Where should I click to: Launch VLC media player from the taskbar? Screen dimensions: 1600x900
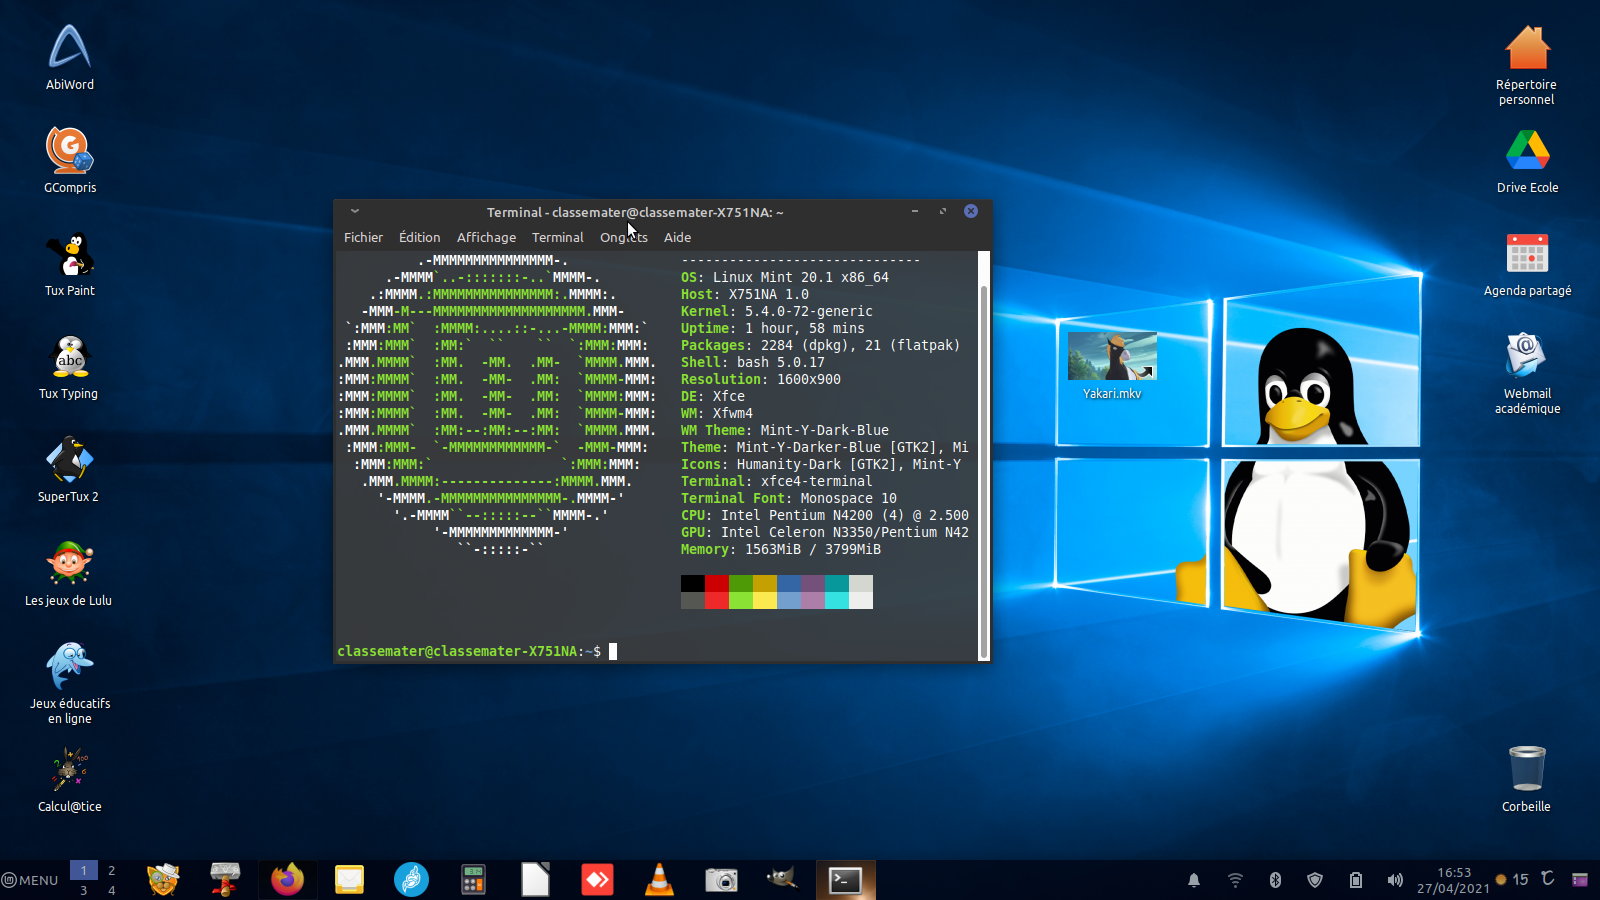pyautogui.click(x=659, y=880)
